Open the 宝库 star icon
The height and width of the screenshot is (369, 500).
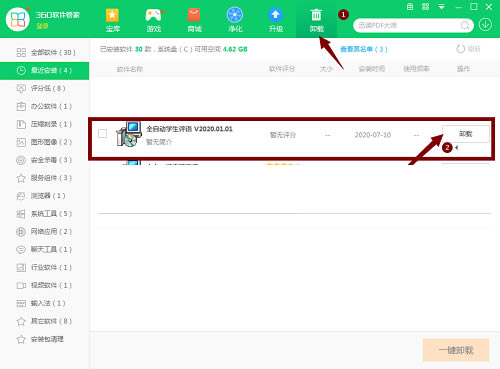tap(112, 15)
